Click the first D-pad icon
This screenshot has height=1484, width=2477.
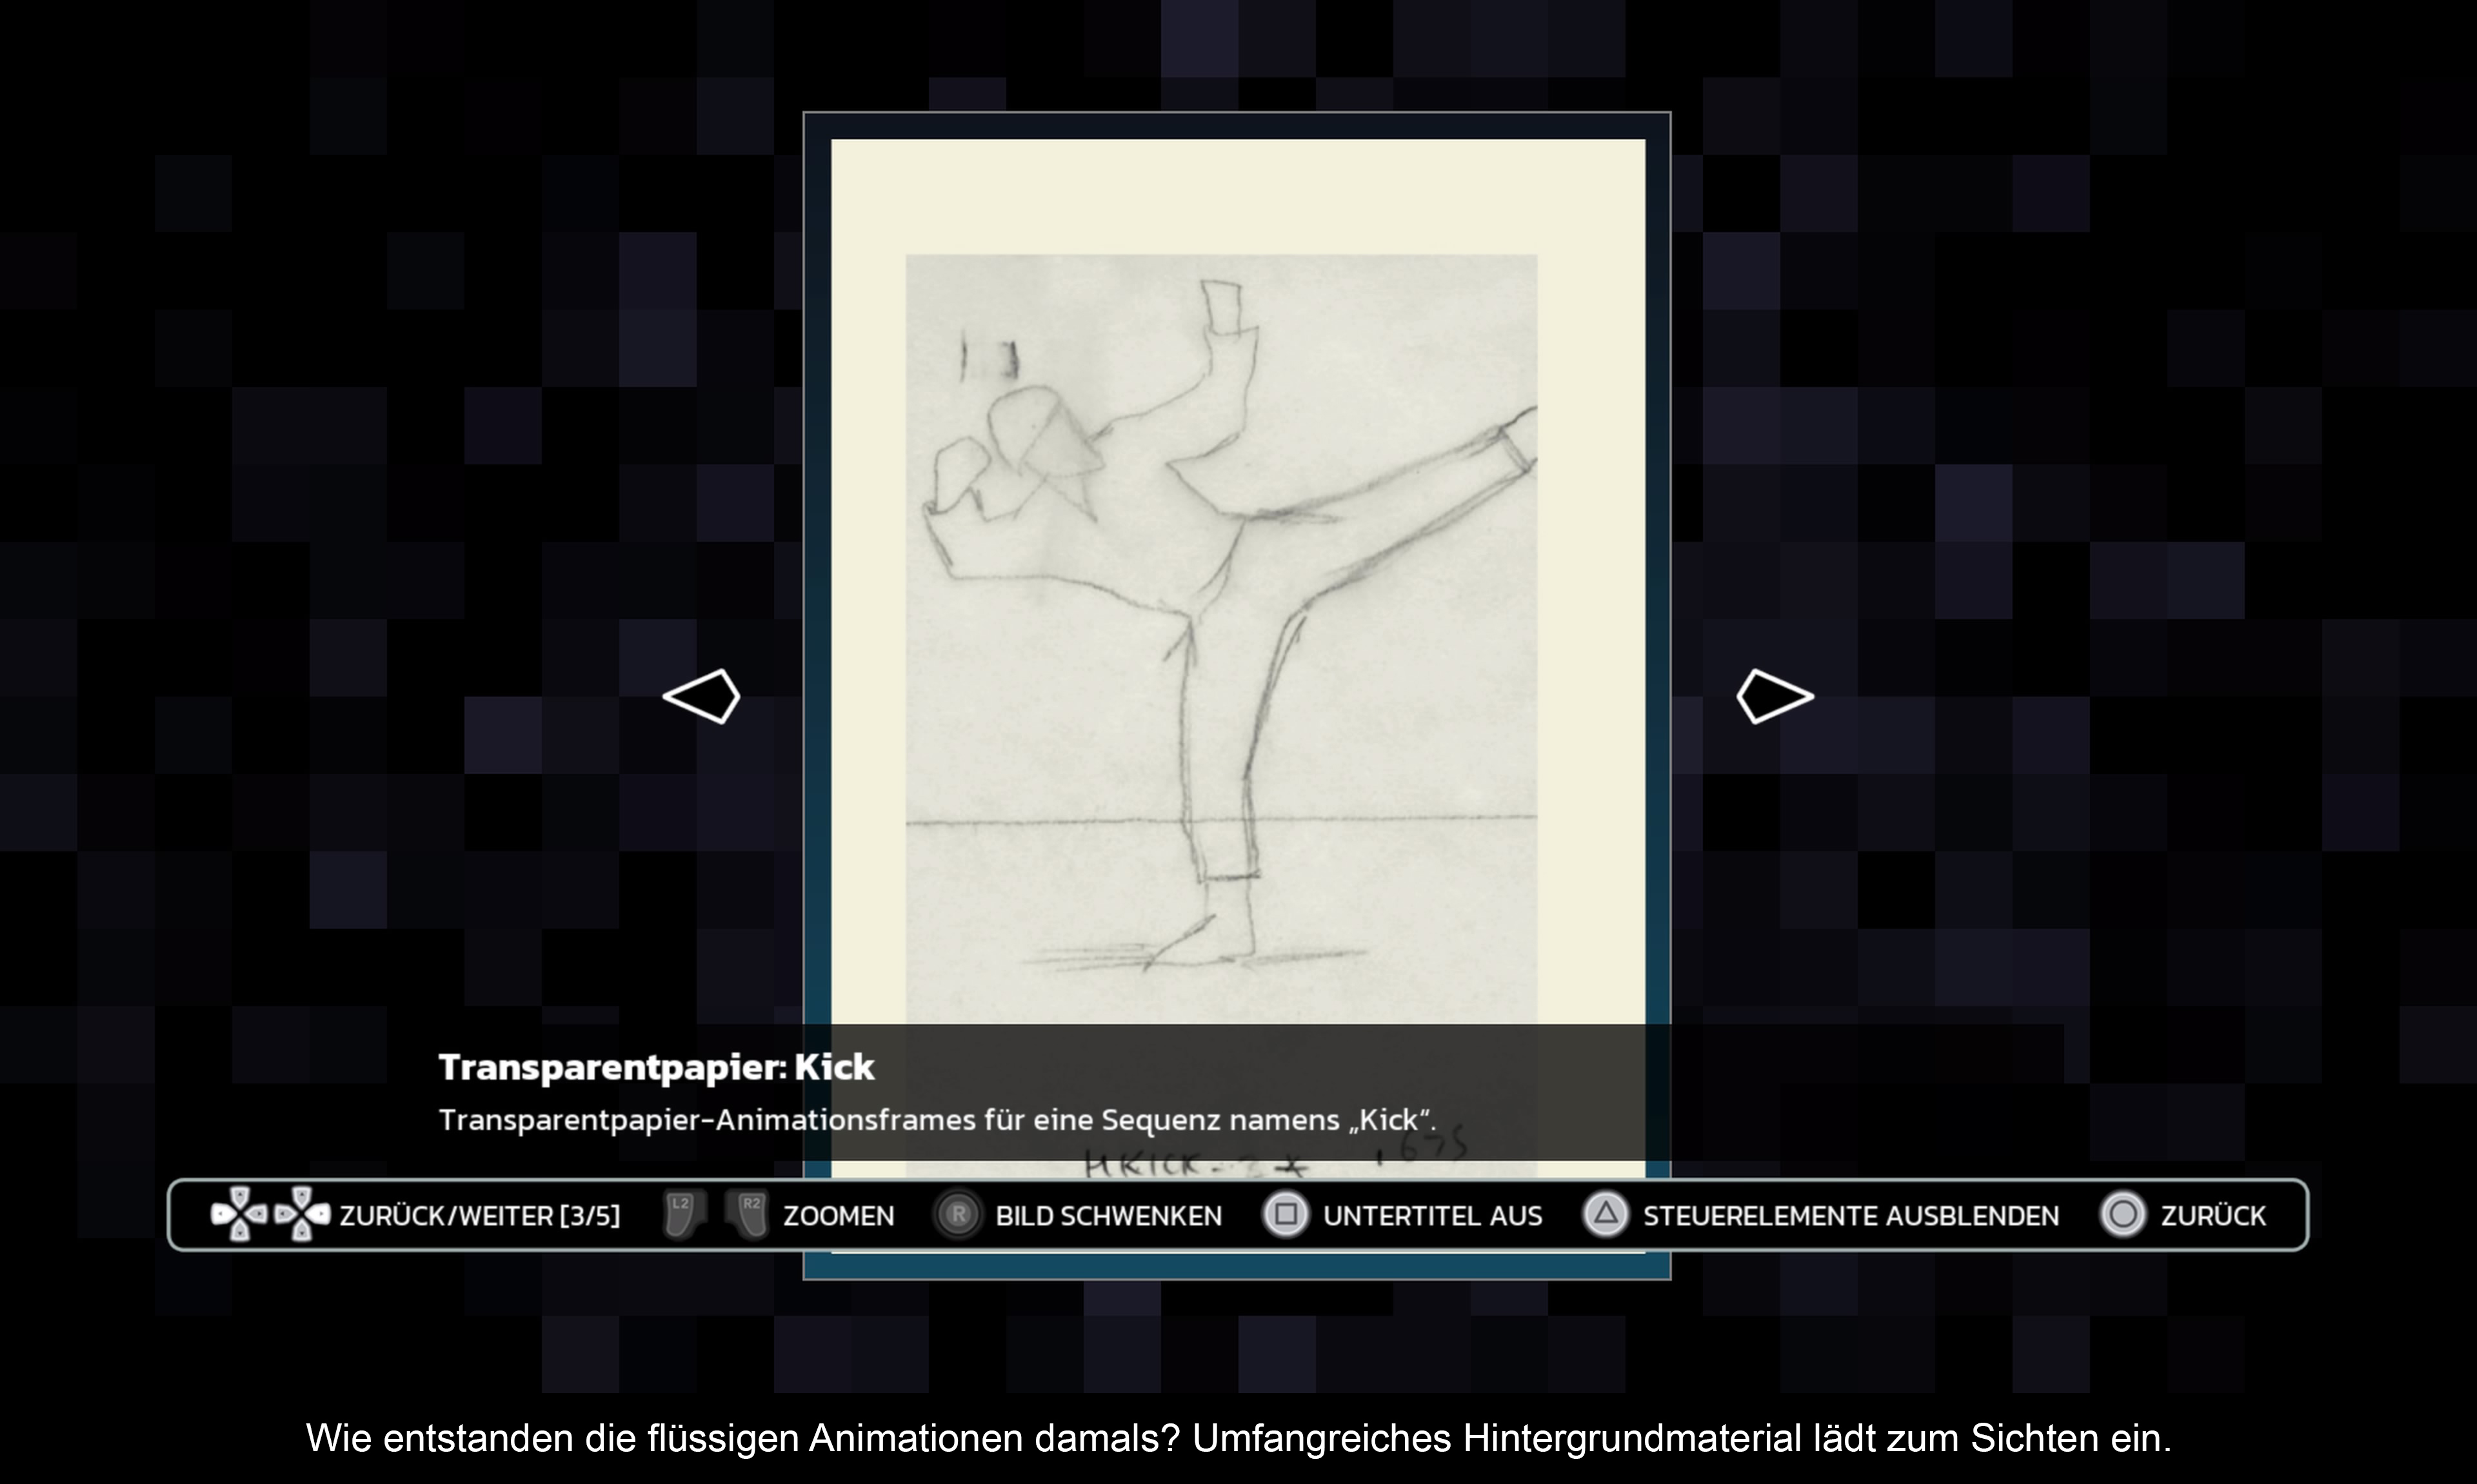[239, 1214]
